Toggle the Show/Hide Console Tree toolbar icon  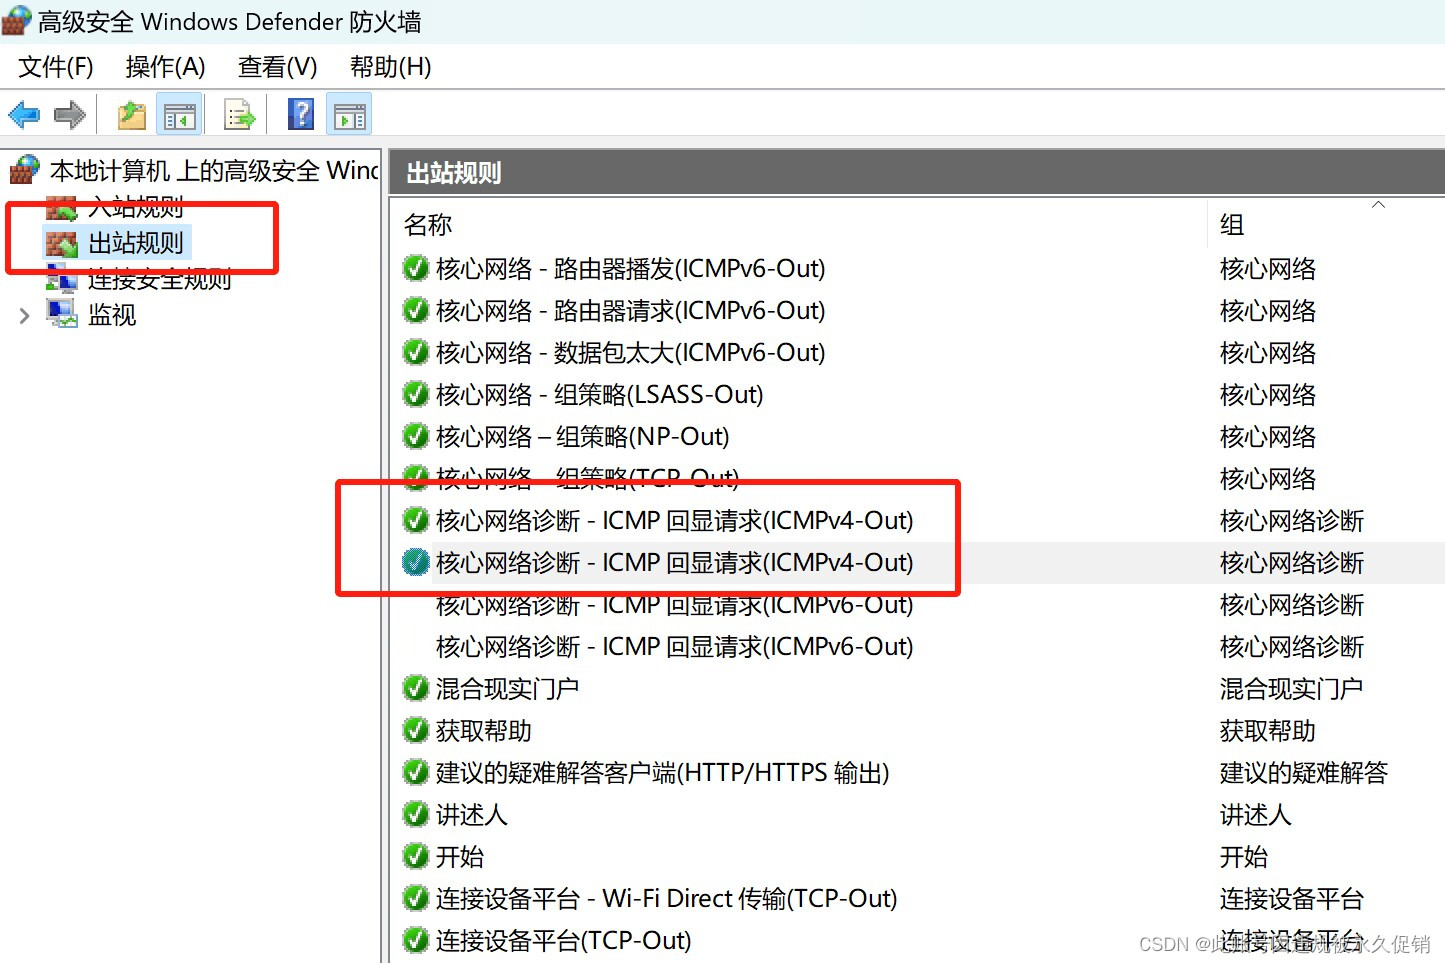tap(180, 115)
